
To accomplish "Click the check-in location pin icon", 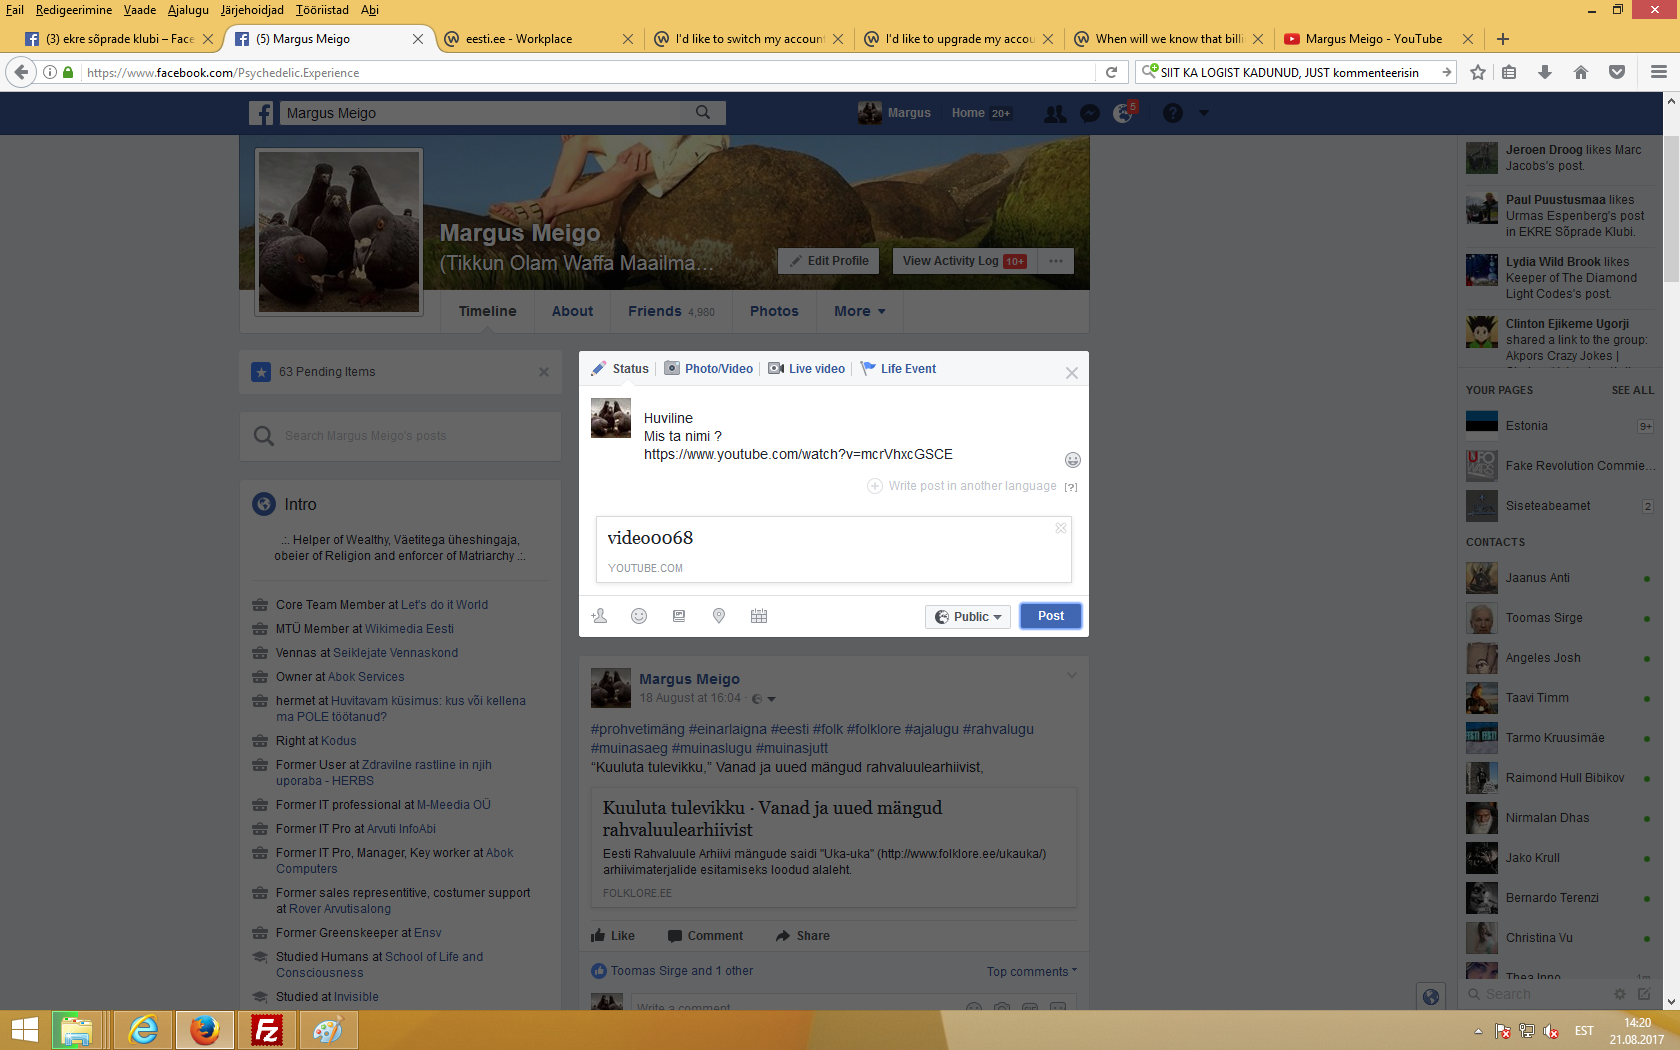I will pos(719,616).
